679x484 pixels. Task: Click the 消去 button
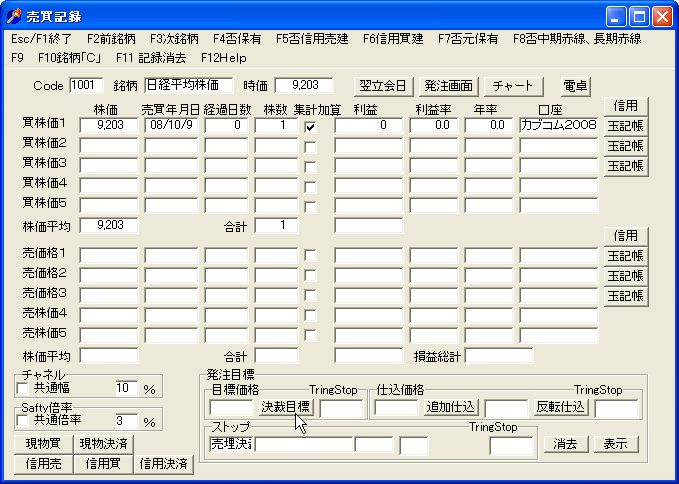point(566,444)
